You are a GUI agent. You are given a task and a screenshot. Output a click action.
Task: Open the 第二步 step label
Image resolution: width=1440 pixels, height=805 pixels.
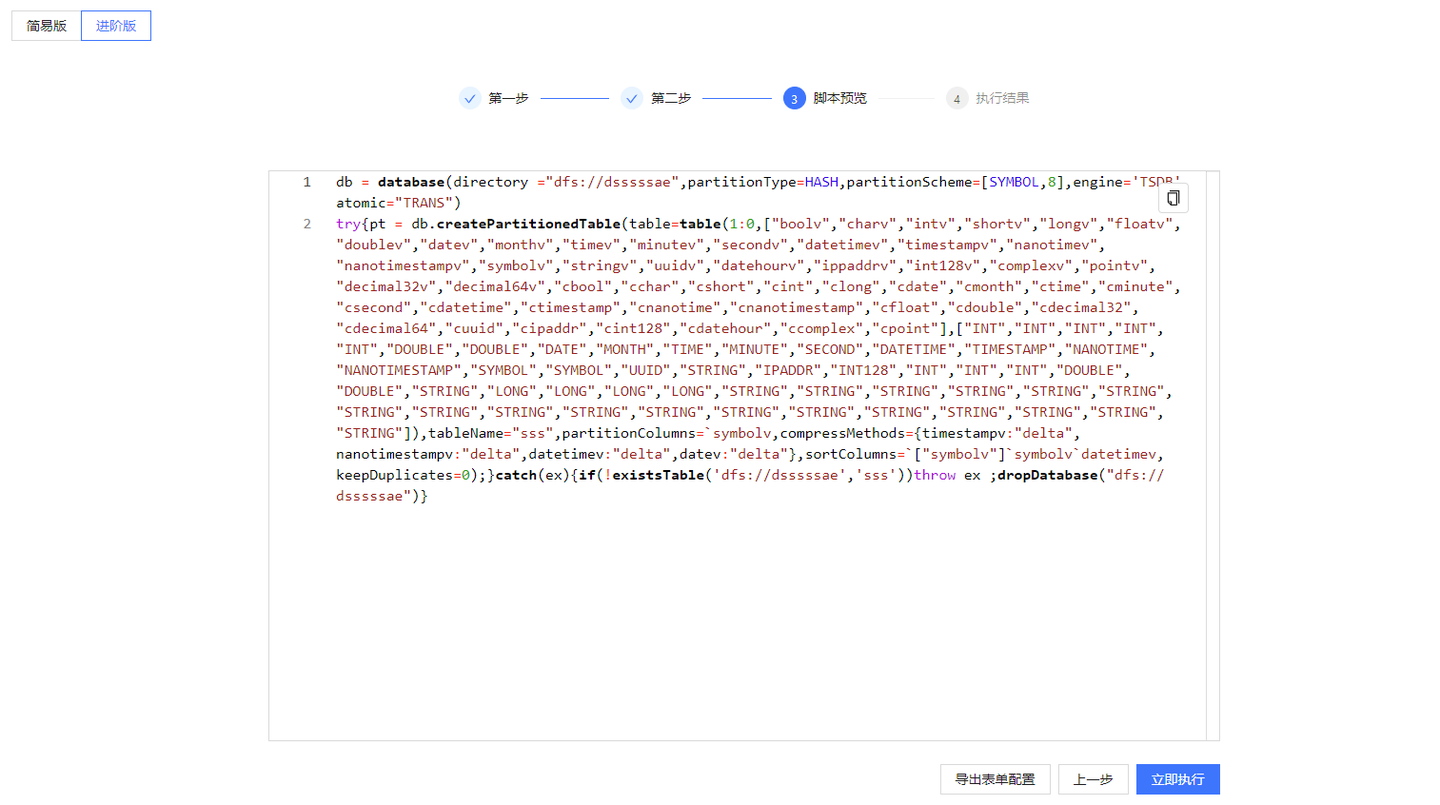671,98
